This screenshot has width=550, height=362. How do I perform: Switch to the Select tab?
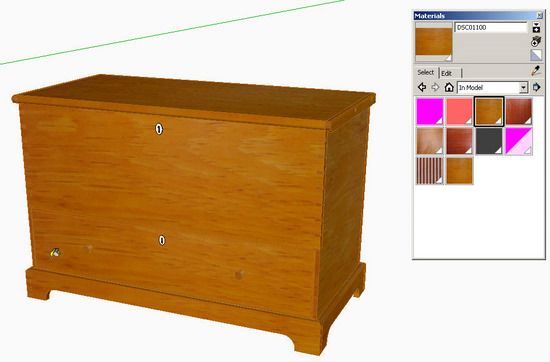(425, 72)
